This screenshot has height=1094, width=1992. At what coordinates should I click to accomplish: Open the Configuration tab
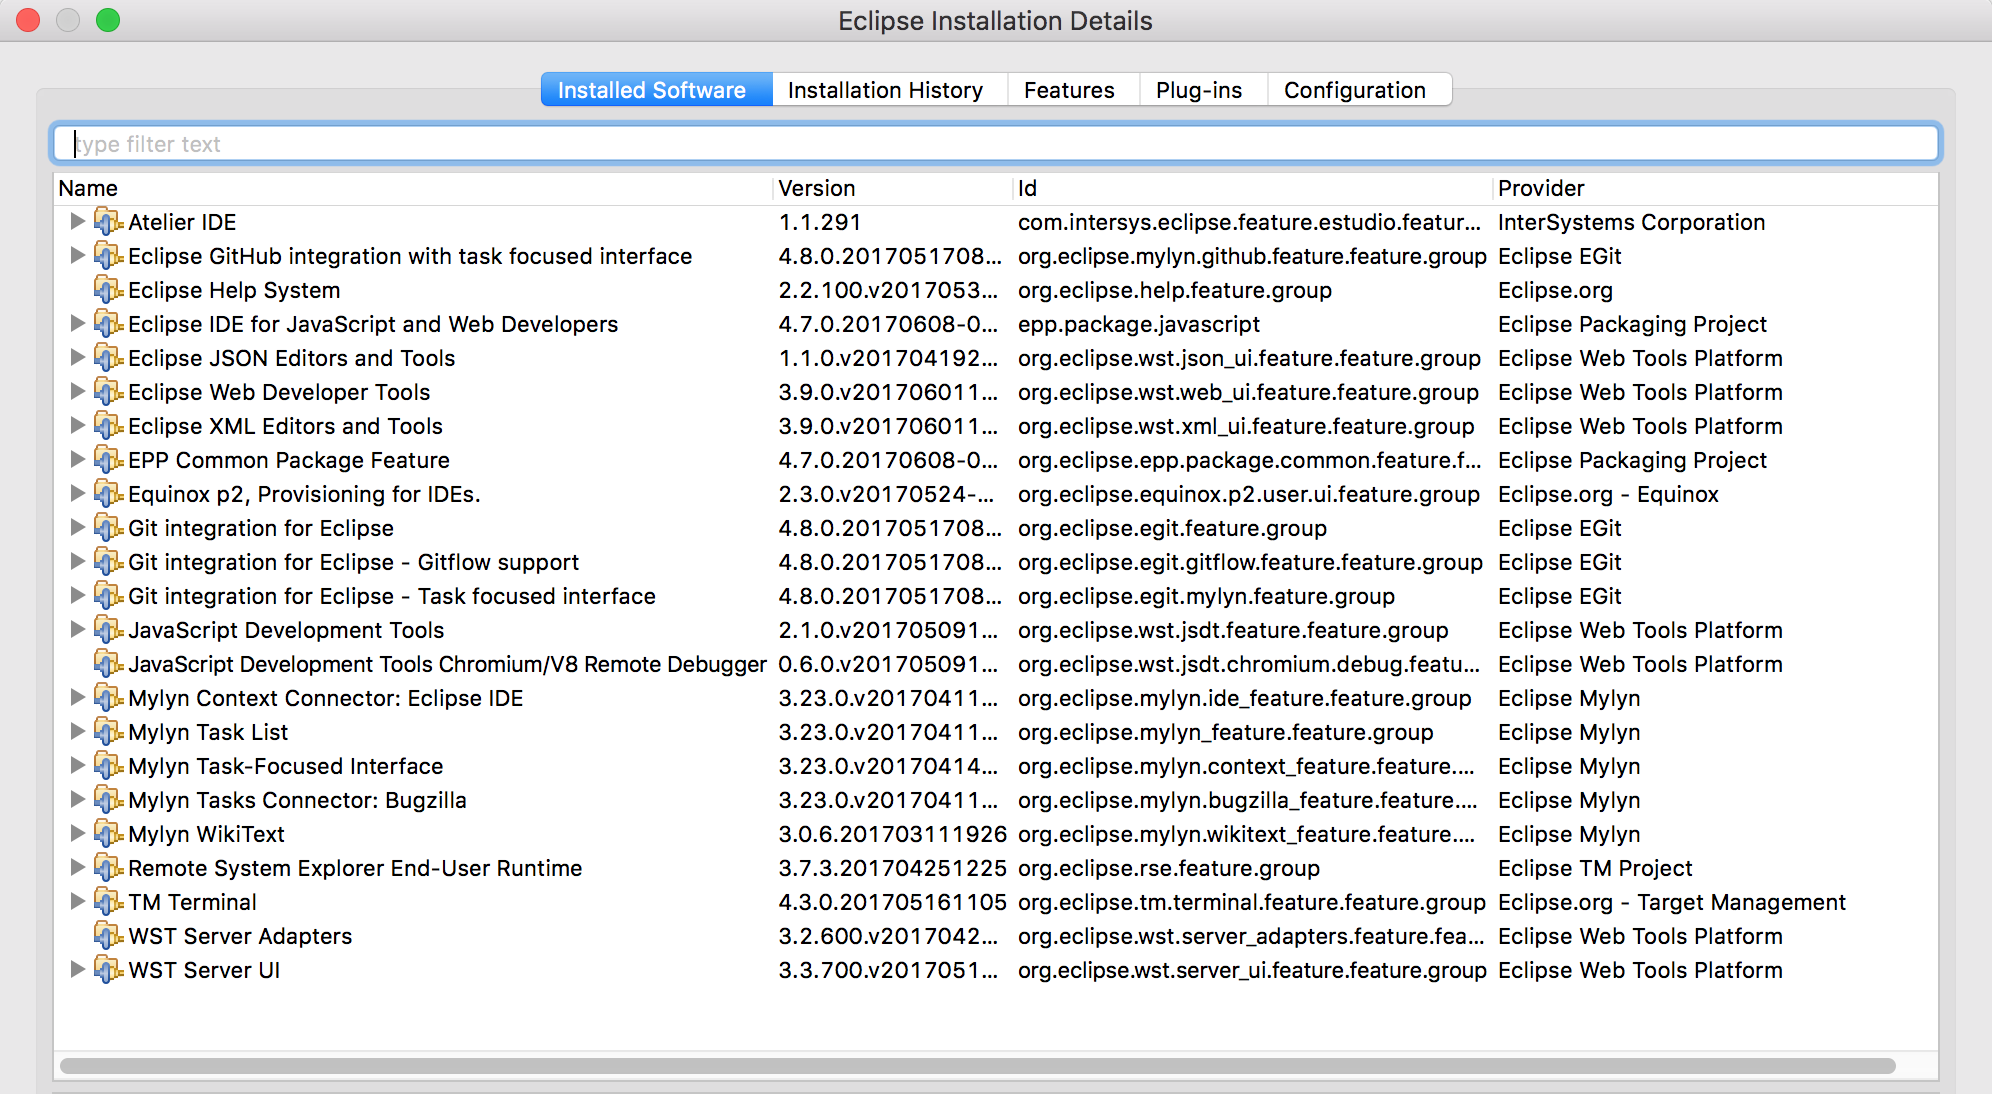[x=1354, y=90]
